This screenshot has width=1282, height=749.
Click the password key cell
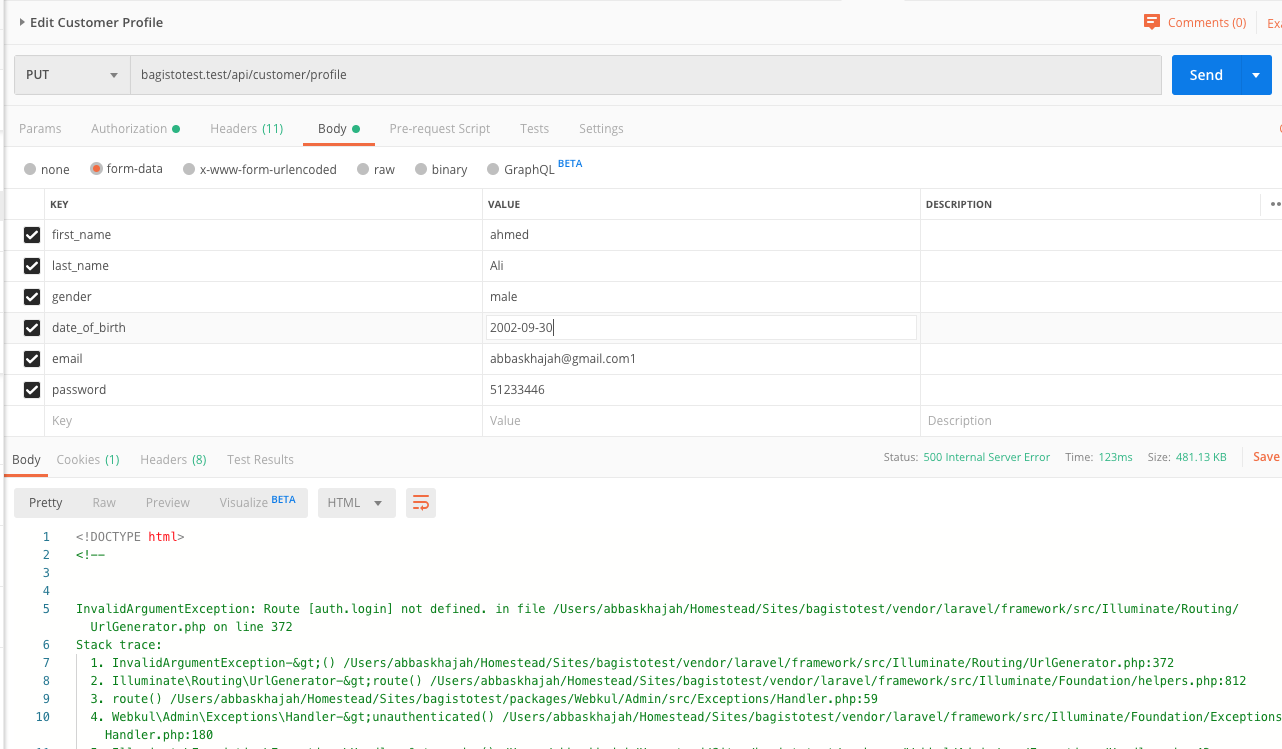[x=264, y=390]
